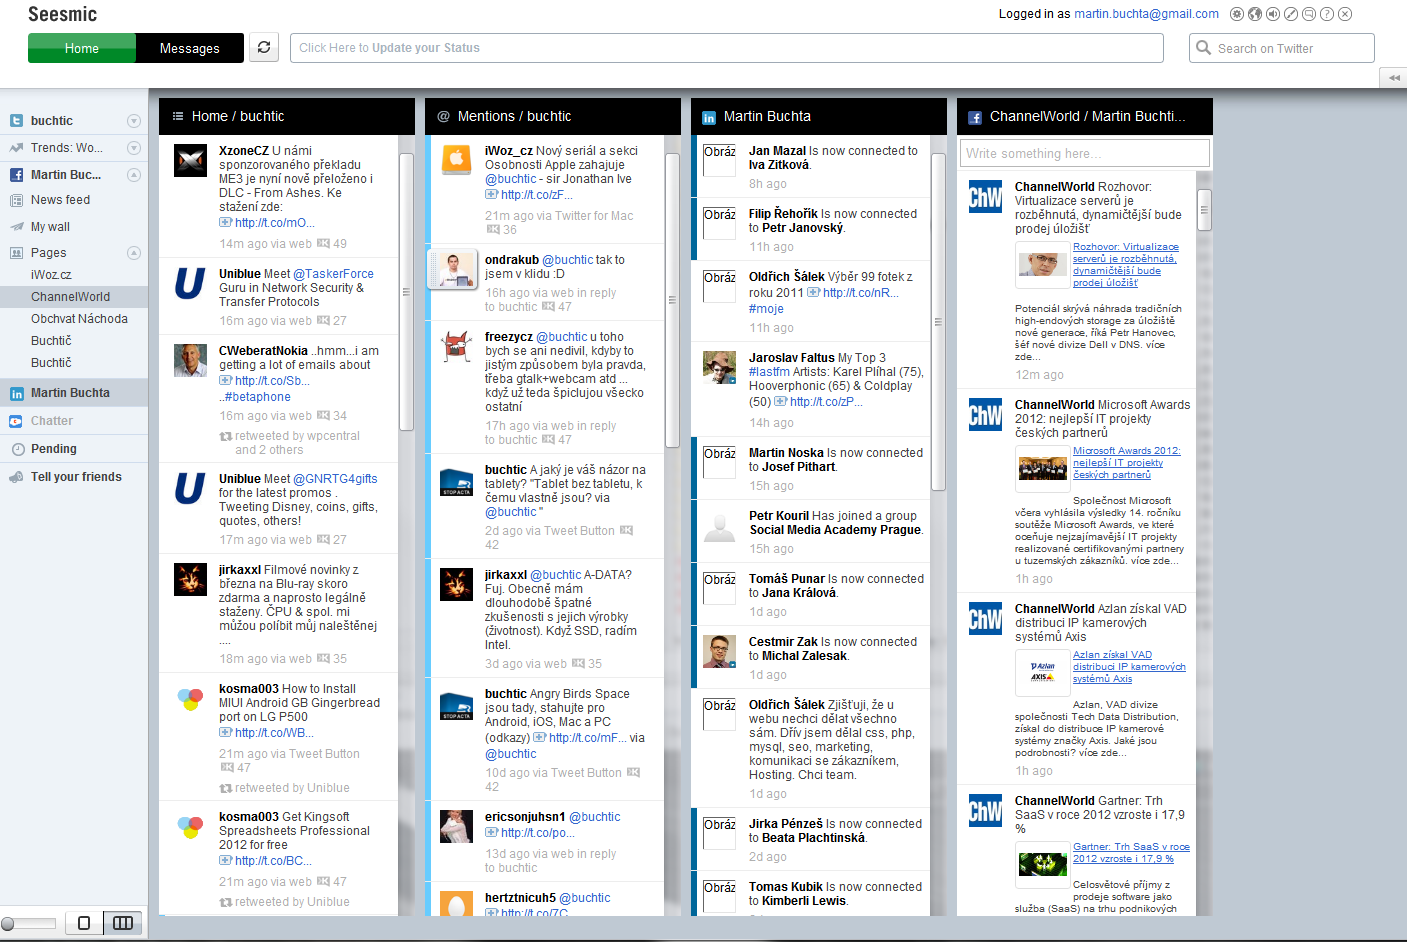Viewport: 1407px width, 942px height.
Task: Click @TaskerForce mention in Uniblue tweet
Action: (334, 274)
